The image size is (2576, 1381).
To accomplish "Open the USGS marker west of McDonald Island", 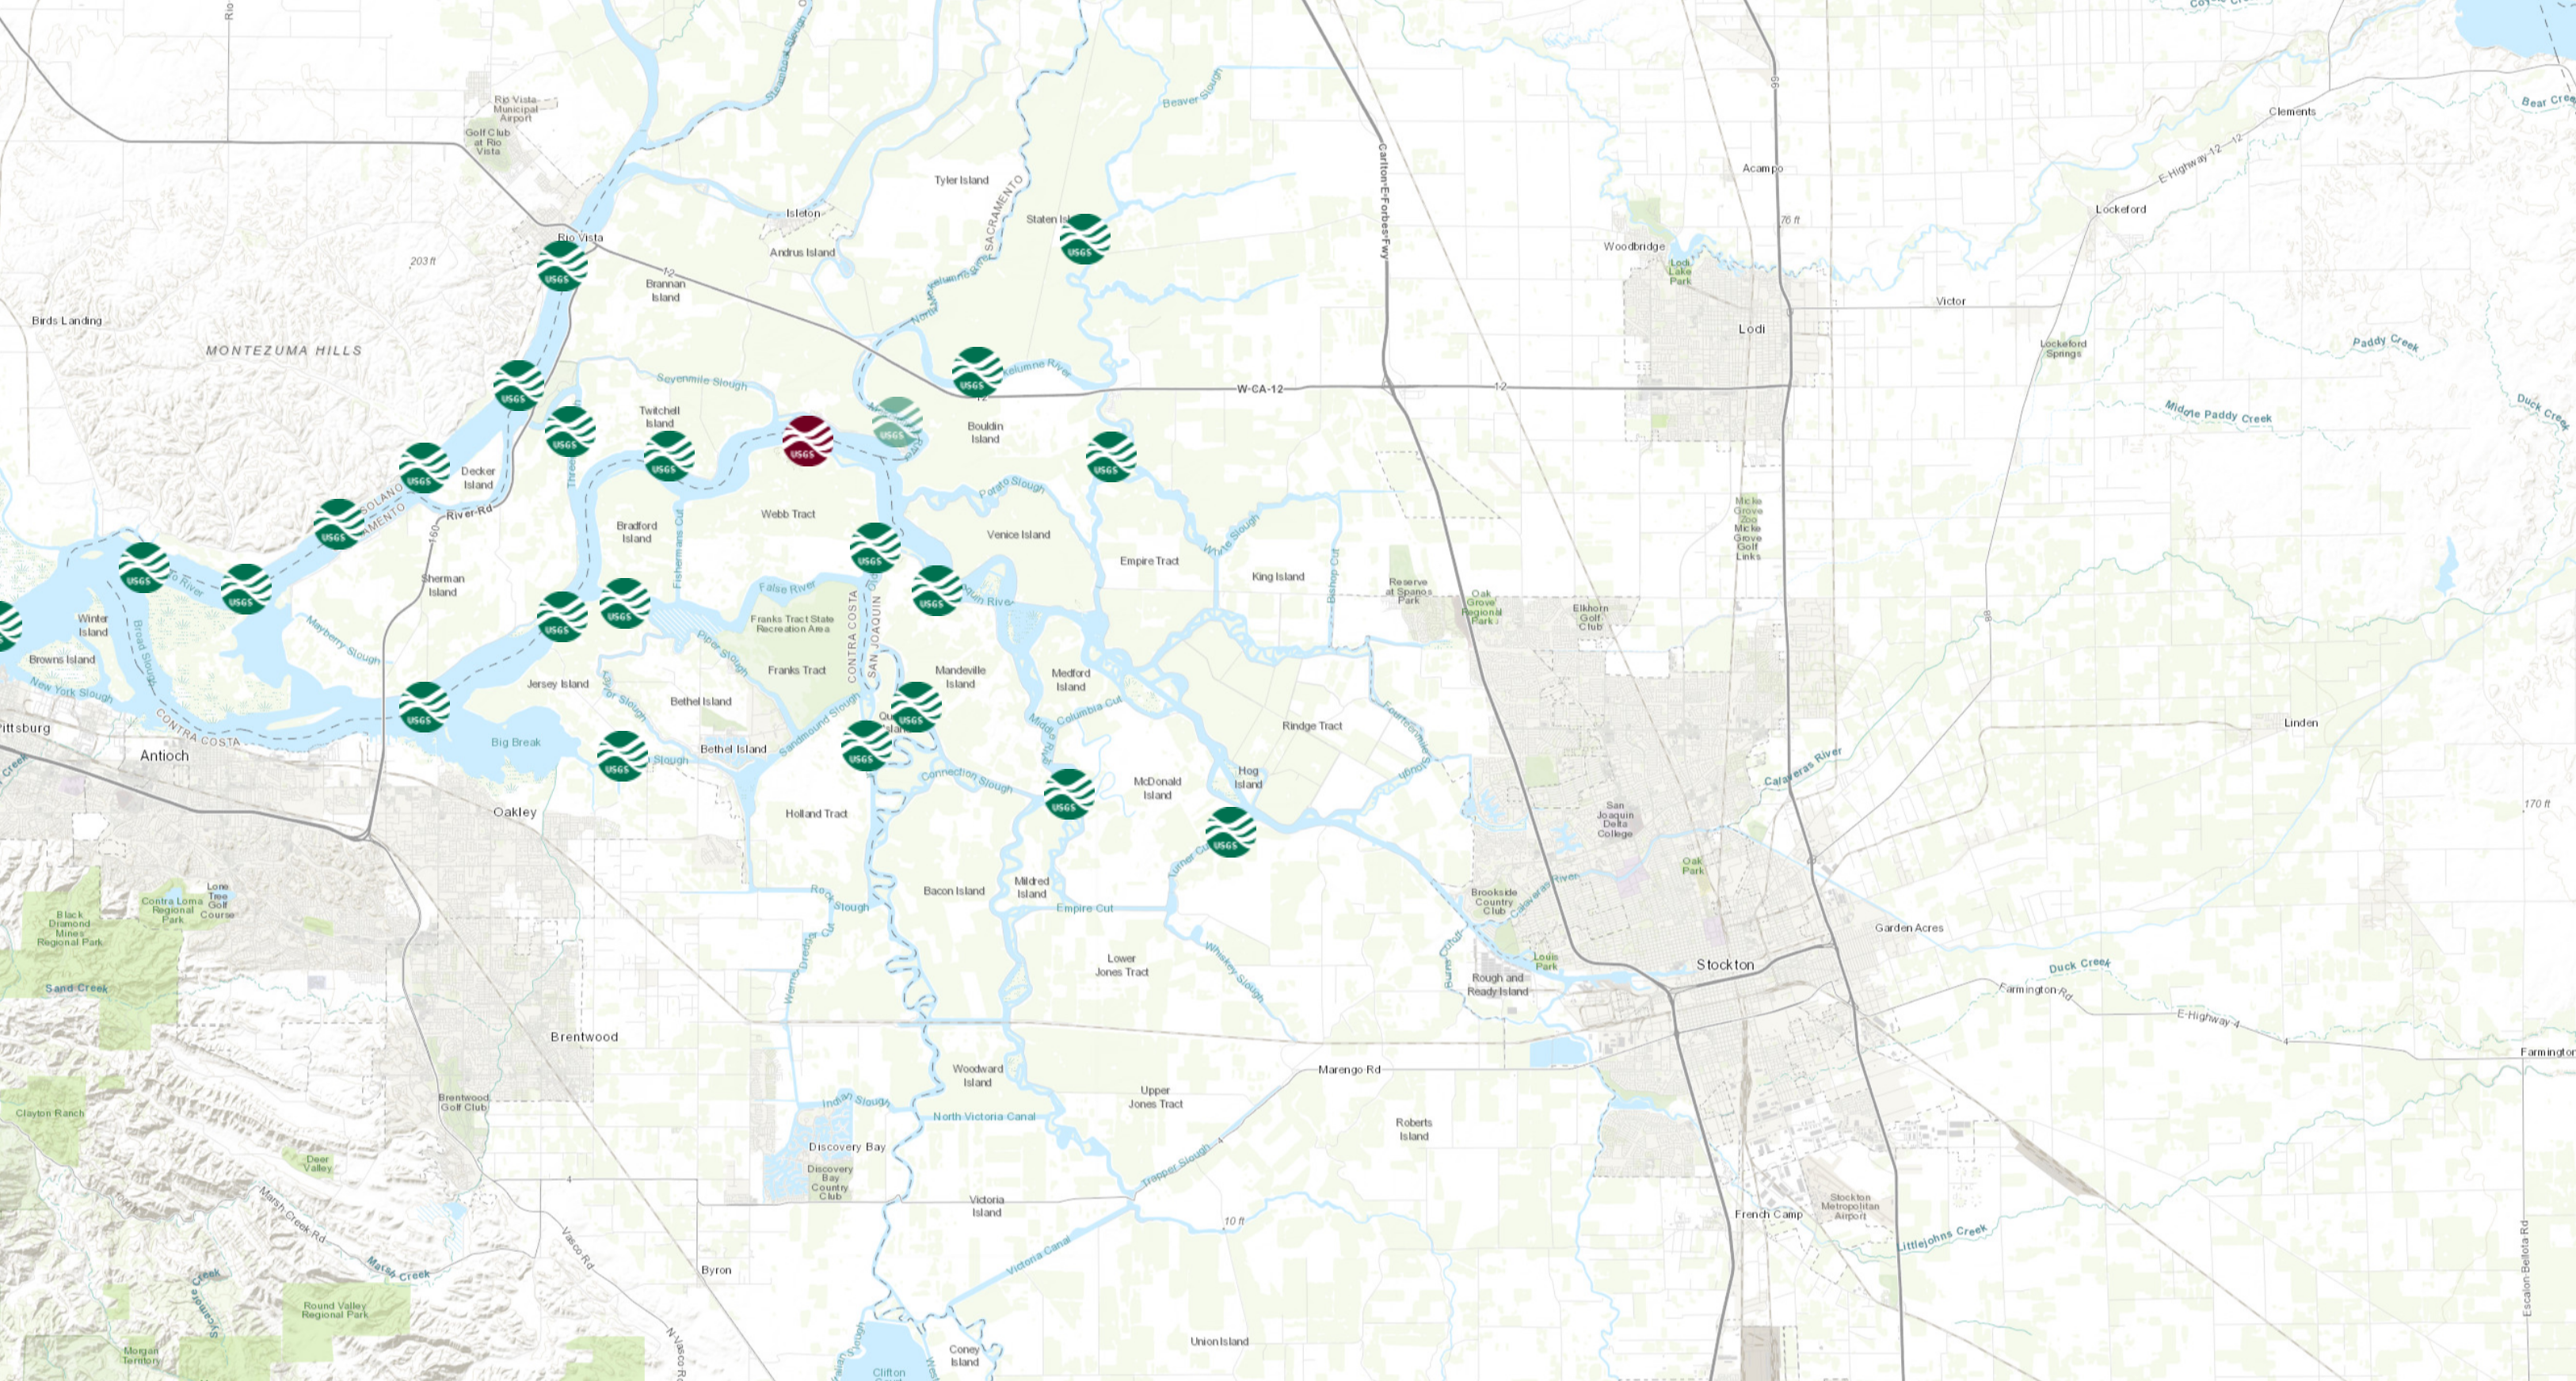I will tap(1069, 794).
